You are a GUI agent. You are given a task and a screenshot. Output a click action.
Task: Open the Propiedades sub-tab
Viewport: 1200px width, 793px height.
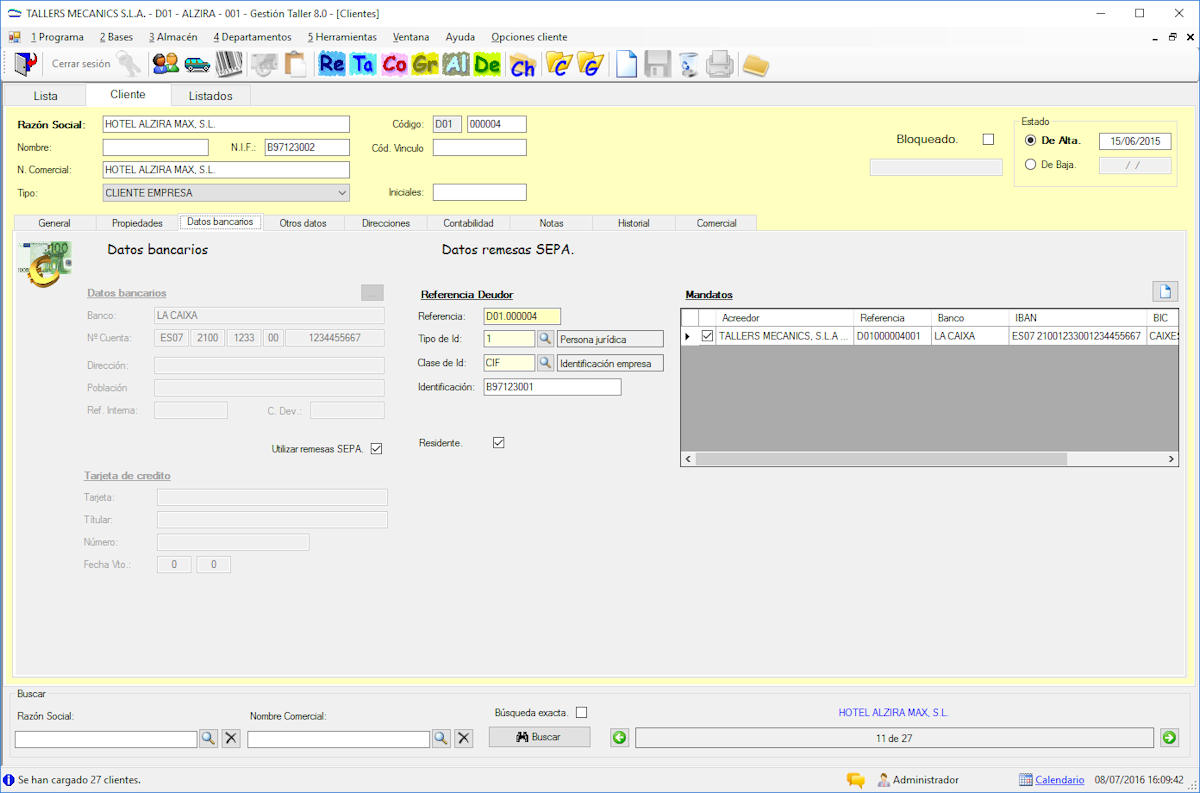point(137,223)
